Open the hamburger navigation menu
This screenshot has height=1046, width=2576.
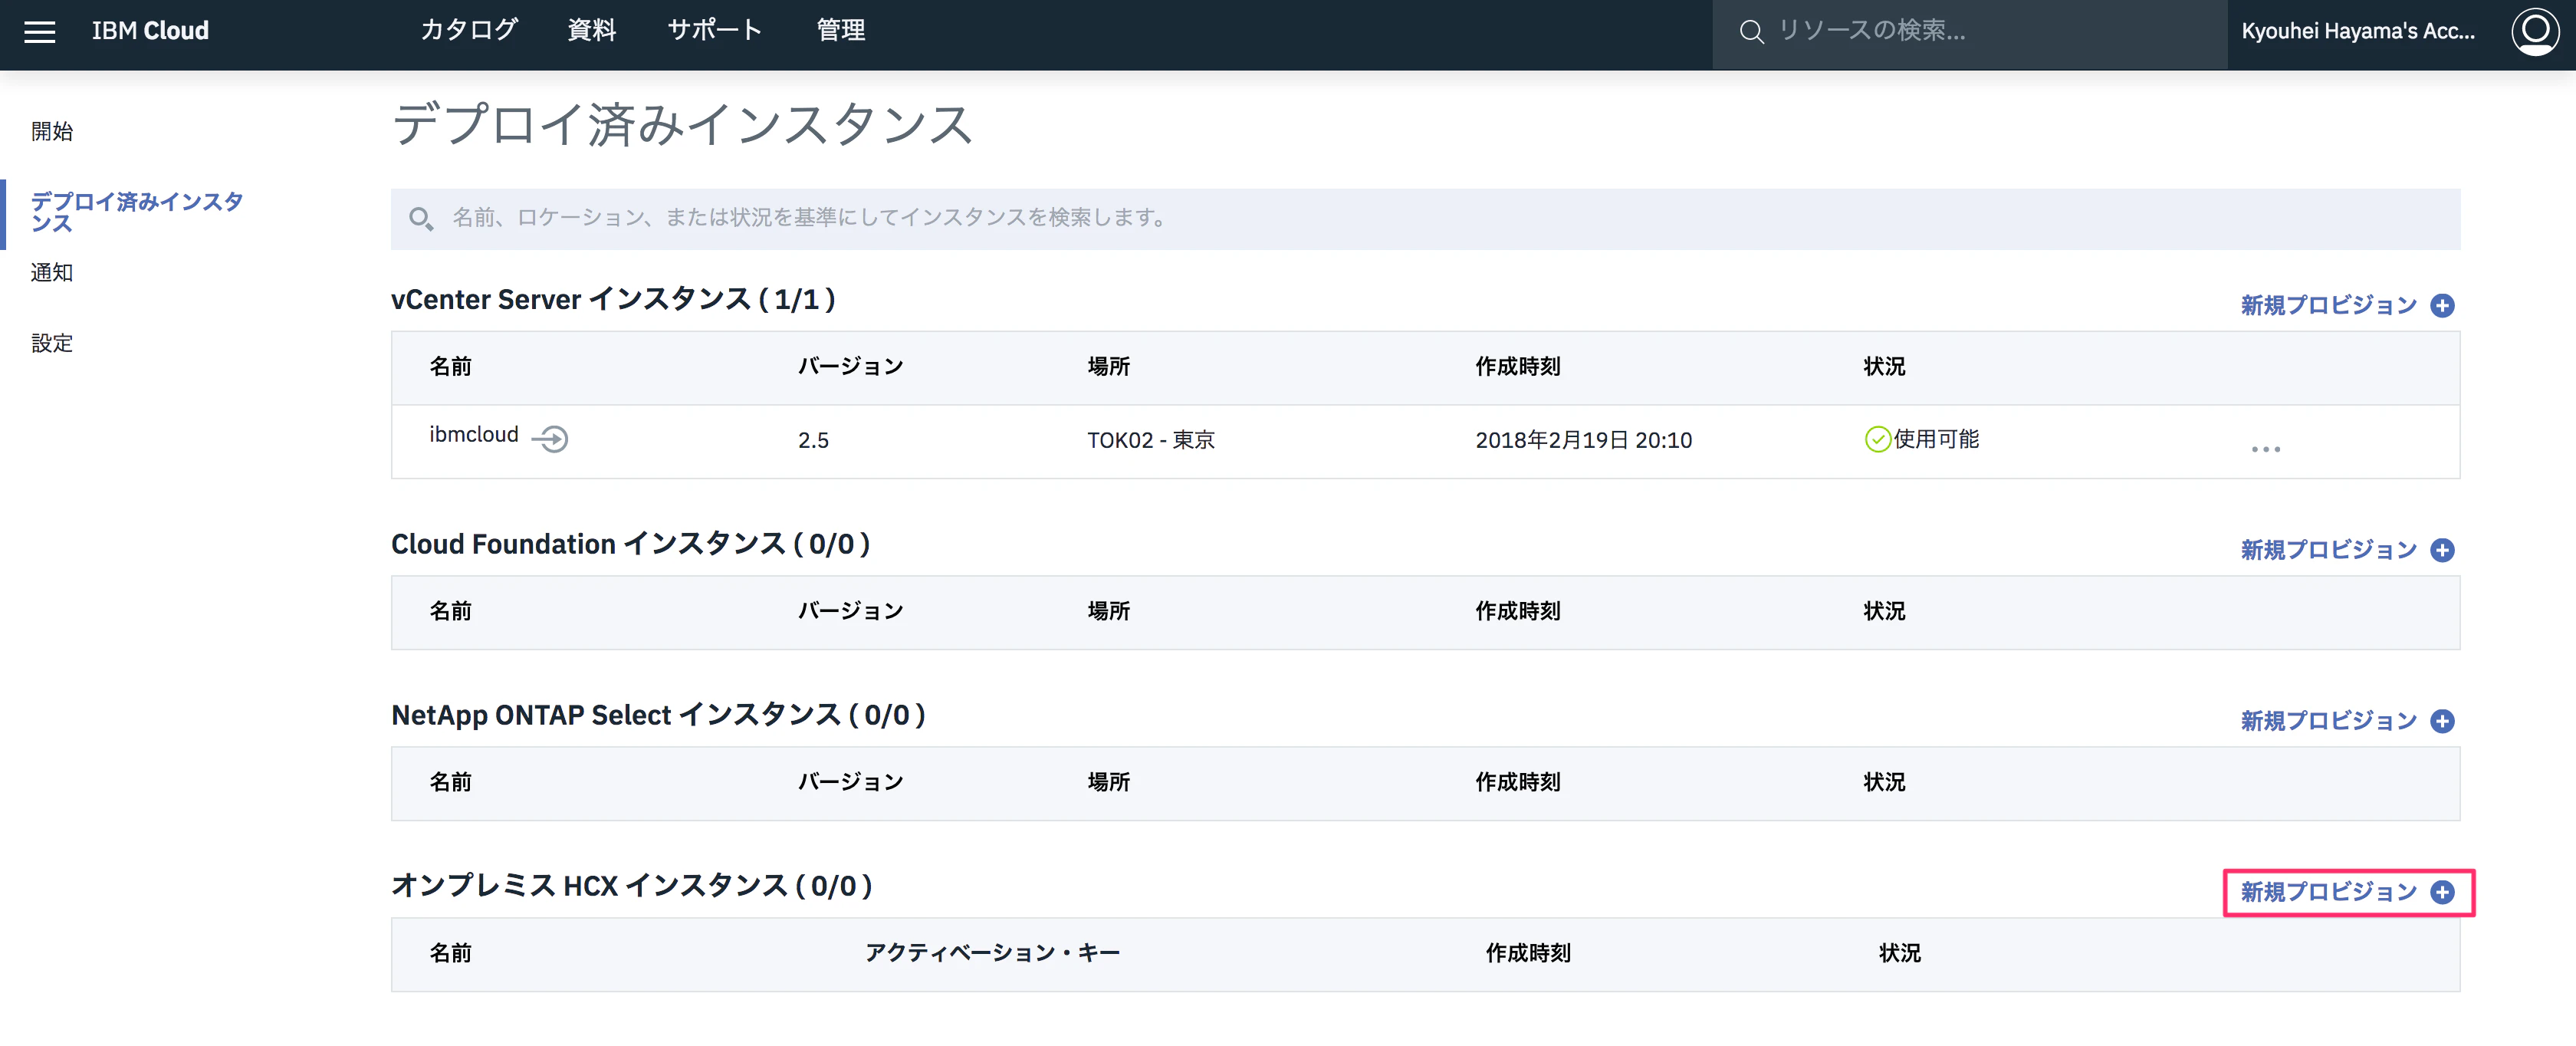click(39, 31)
